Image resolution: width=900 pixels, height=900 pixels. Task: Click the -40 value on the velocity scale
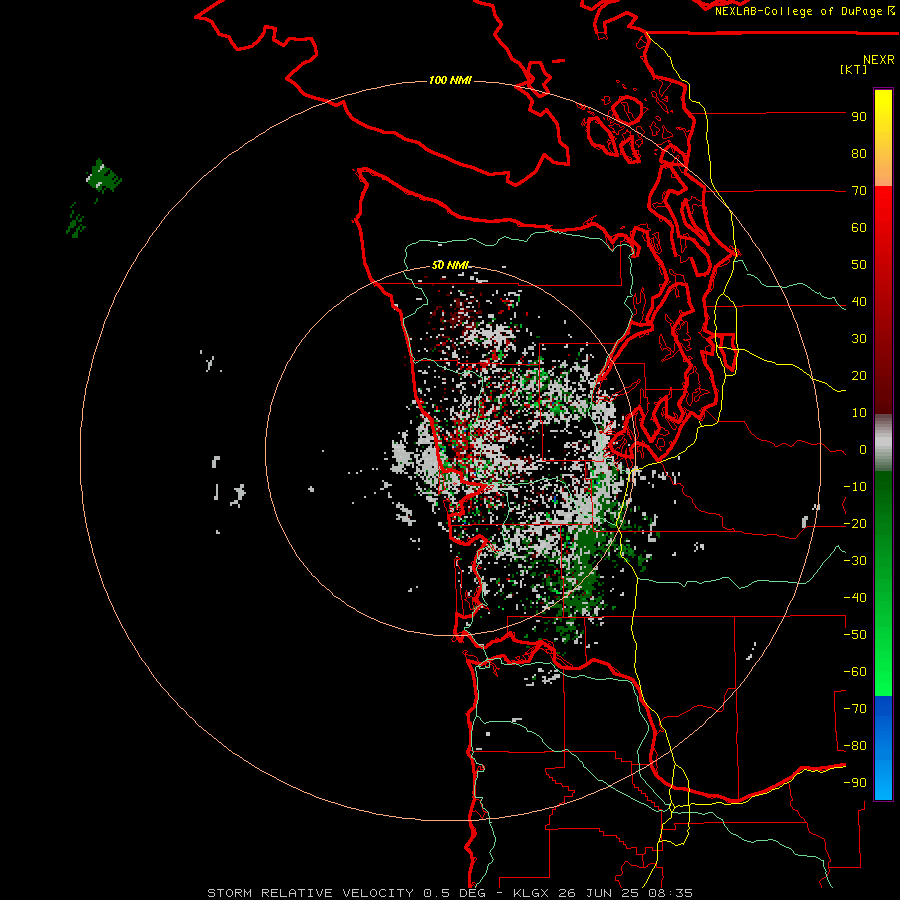(855, 598)
